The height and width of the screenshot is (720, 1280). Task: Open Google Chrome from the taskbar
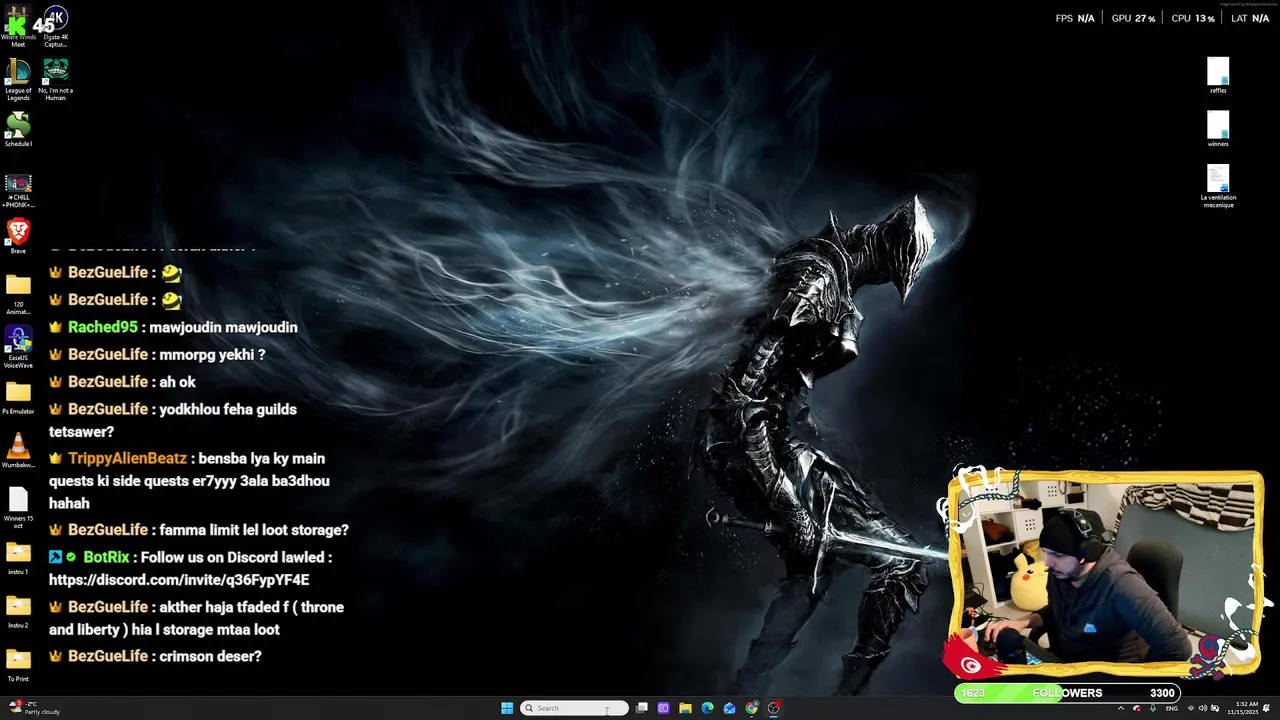coord(751,708)
